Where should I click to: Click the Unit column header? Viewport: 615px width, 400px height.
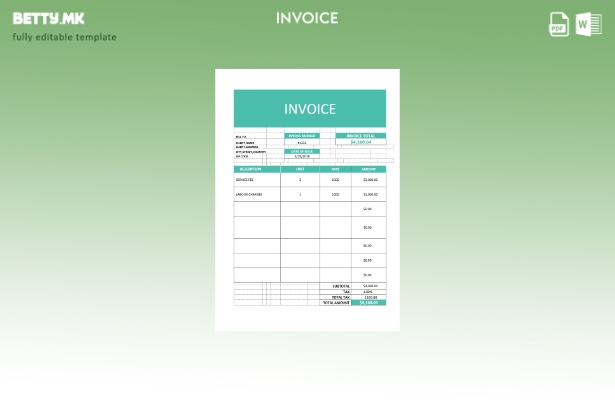coord(300,169)
